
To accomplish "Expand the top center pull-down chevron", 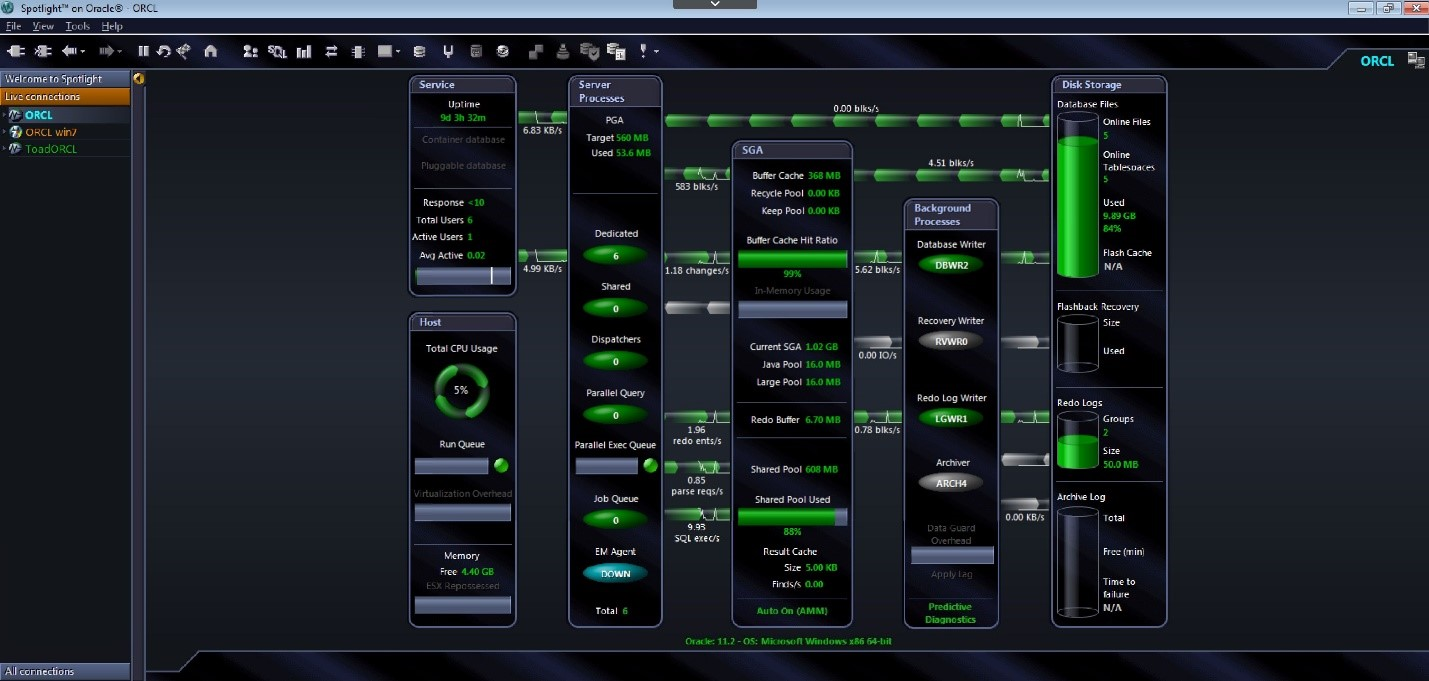I will [x=715, y=4].
